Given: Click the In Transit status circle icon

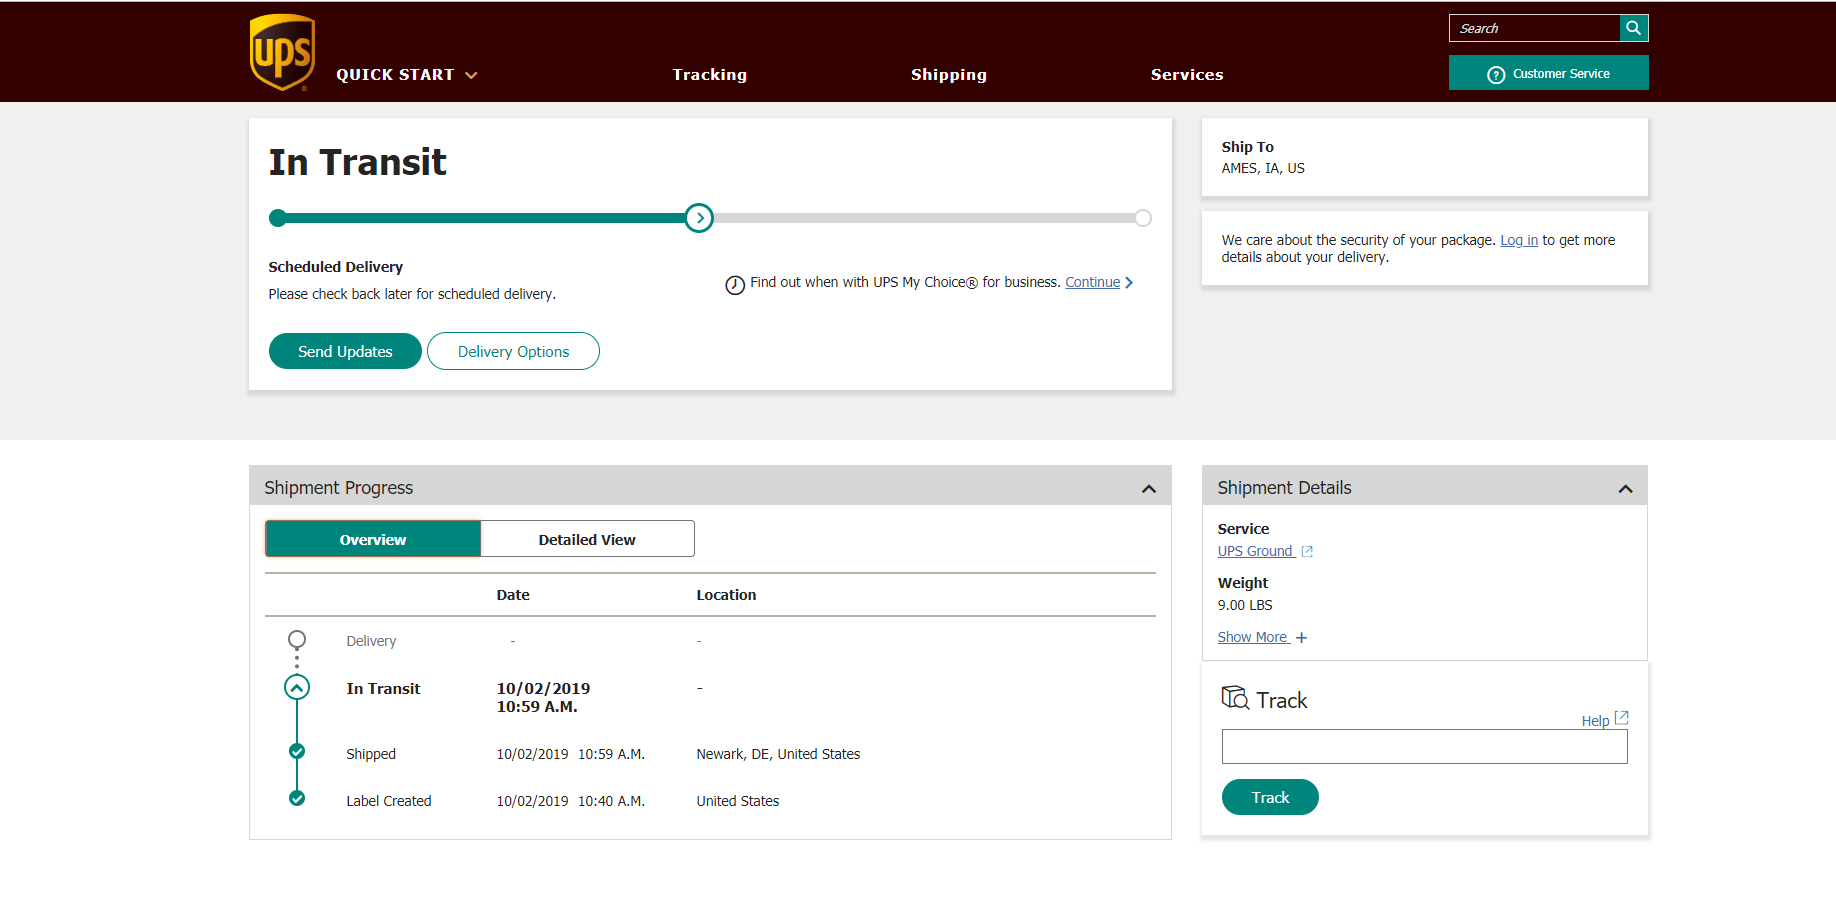Looking at the screenshot, I should pyautogui.click(x=297, y=688).
